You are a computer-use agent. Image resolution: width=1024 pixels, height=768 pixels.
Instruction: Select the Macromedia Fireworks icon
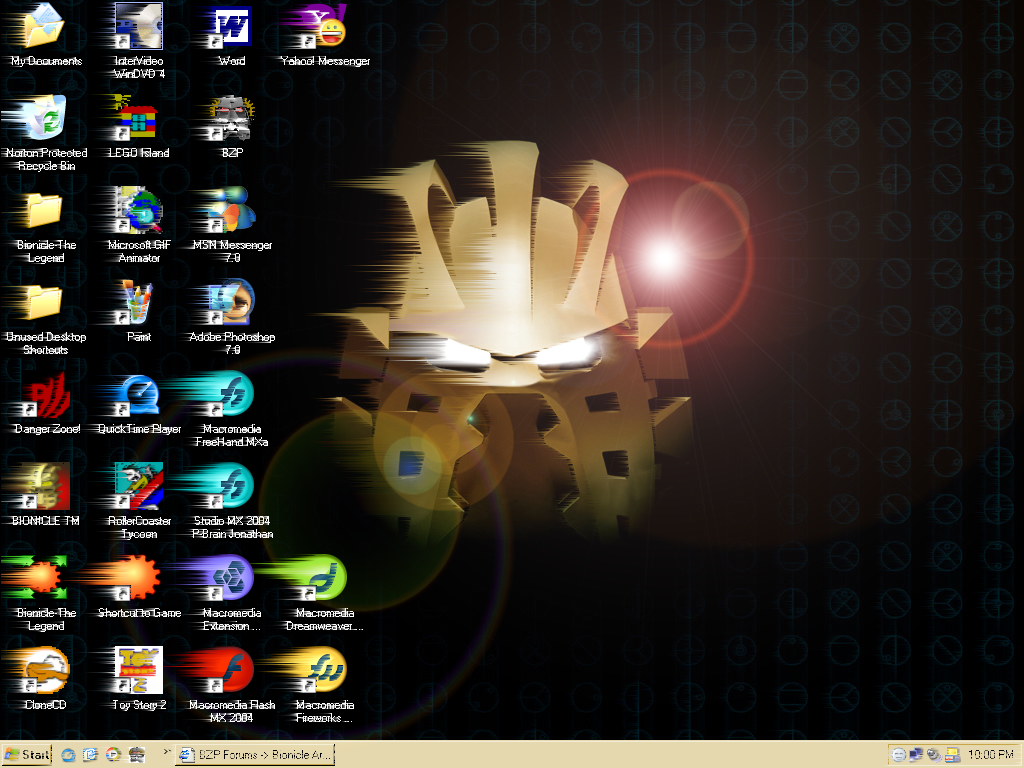[x=324, y=672]
